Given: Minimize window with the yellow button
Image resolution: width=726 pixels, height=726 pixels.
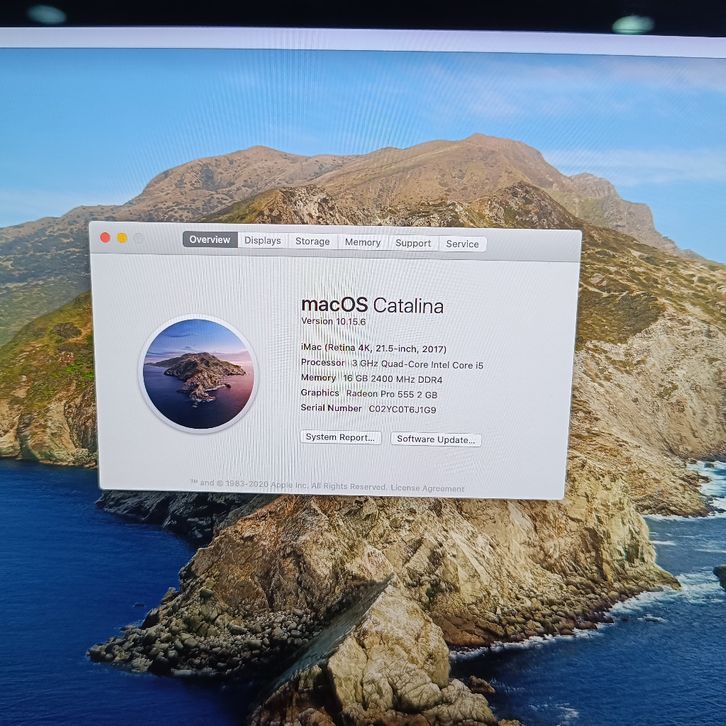Looking at the screenshot, I should [x=122, y=238].
